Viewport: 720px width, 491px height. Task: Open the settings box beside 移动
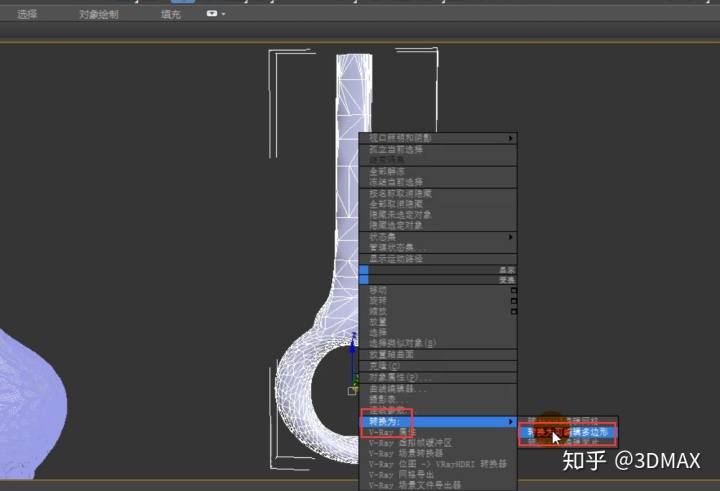pyautogui.click(x=514, y=290)
